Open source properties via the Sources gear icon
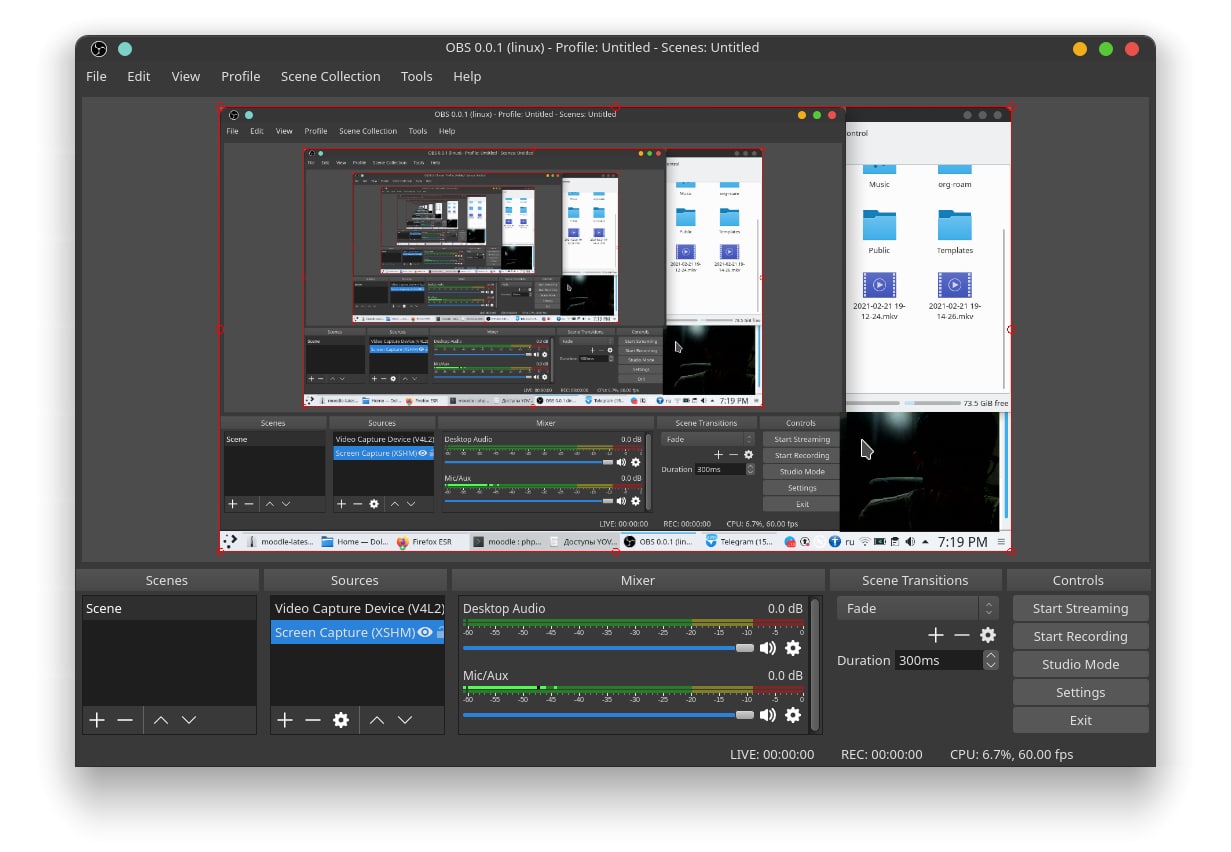The width and height of the screenshot is (1231, 852). [341, 720]
